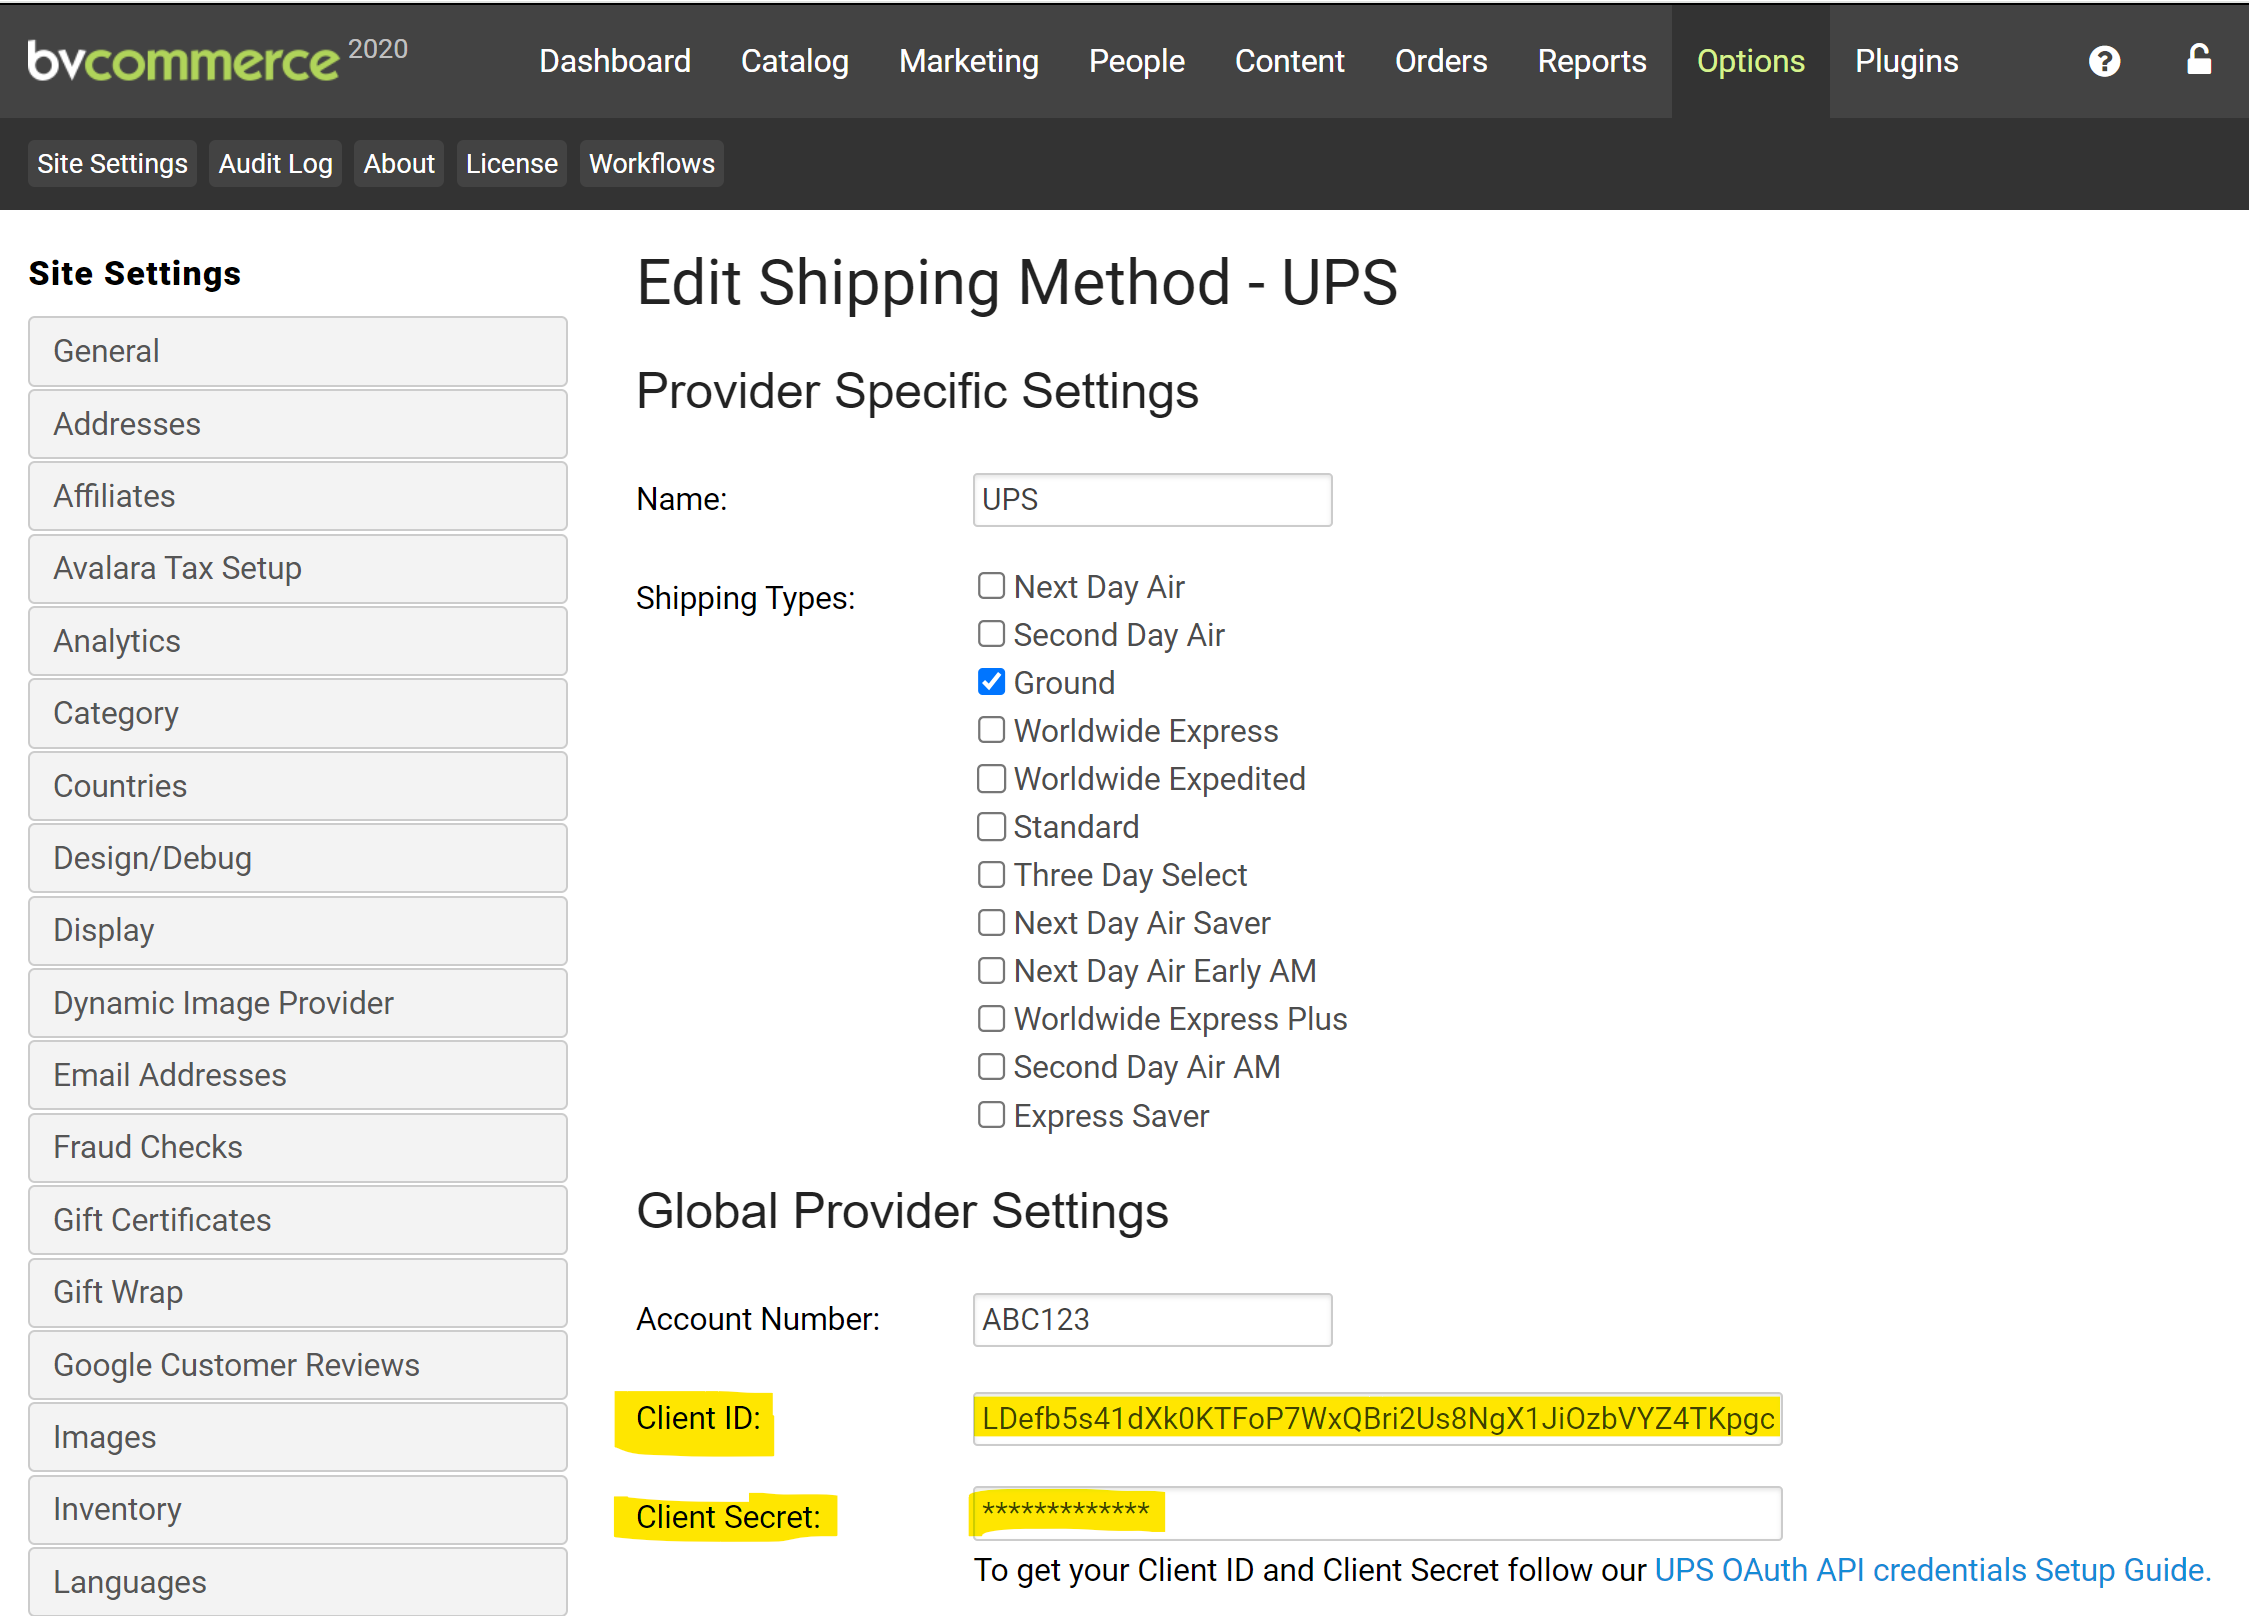Open the Reports menu
This screenshot has width=2249, height=1616.
point(1591,62)
